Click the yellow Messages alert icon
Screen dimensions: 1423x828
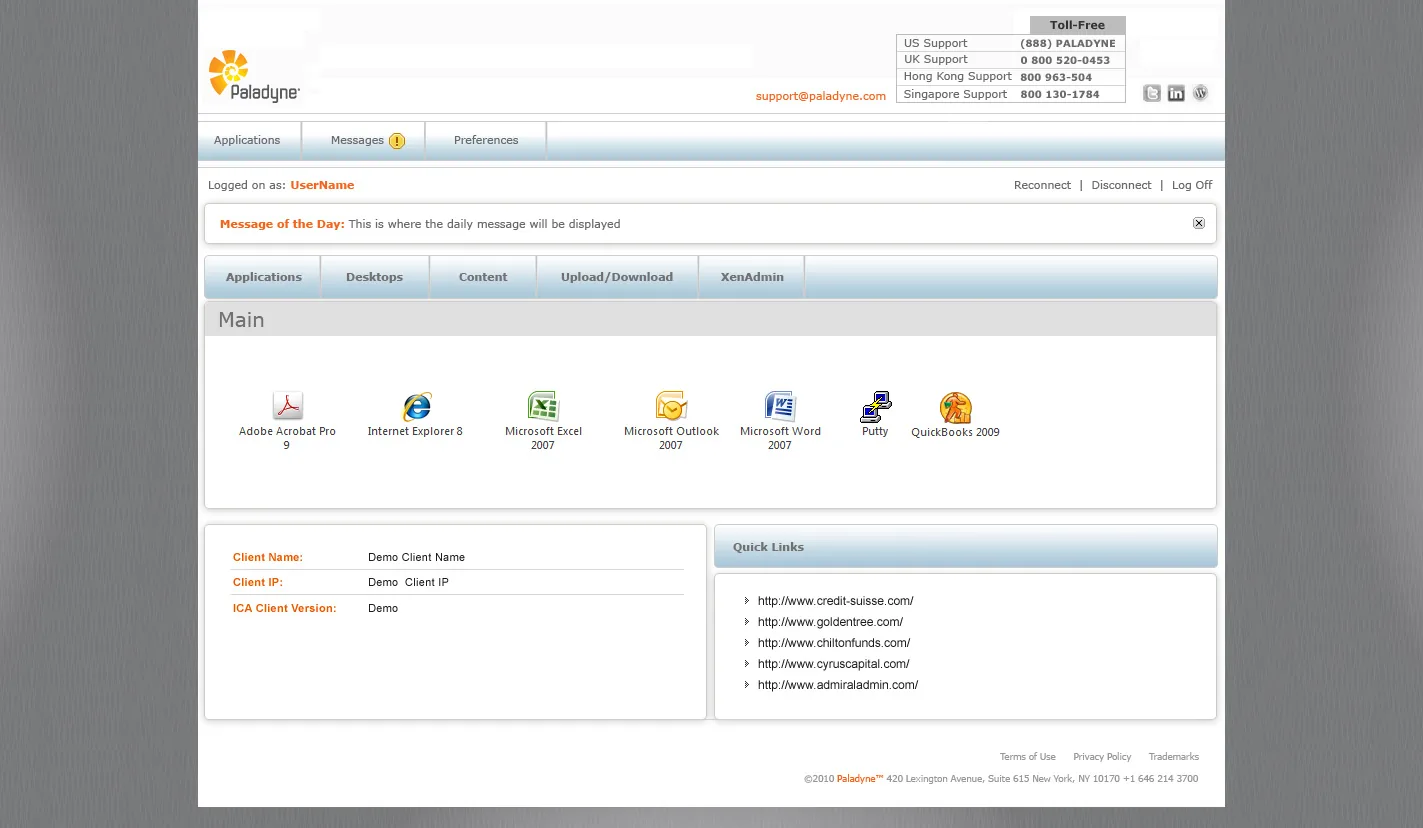(397, 141)
